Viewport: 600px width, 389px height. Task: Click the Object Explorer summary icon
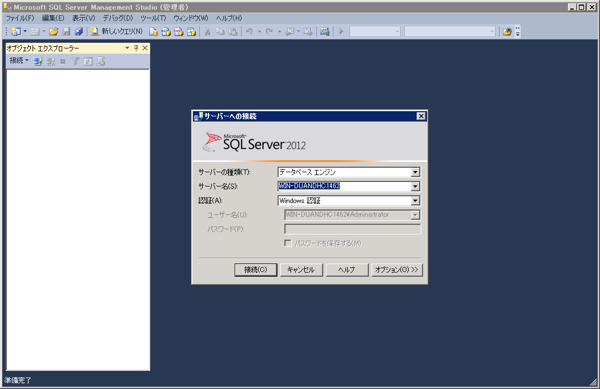101,61
